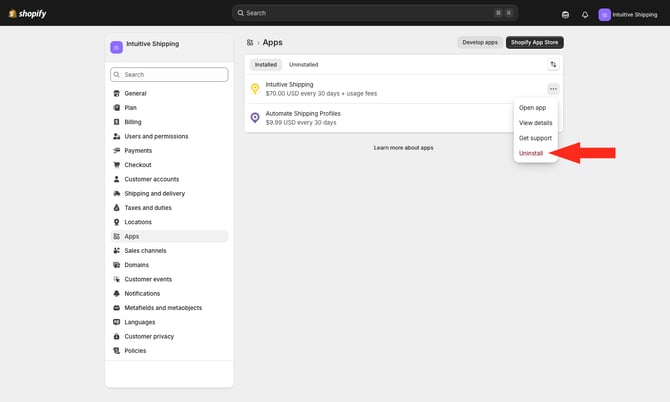
Task: Click the Customer accounts person icon
Action: pyautogui.click(x=116, y=179)
